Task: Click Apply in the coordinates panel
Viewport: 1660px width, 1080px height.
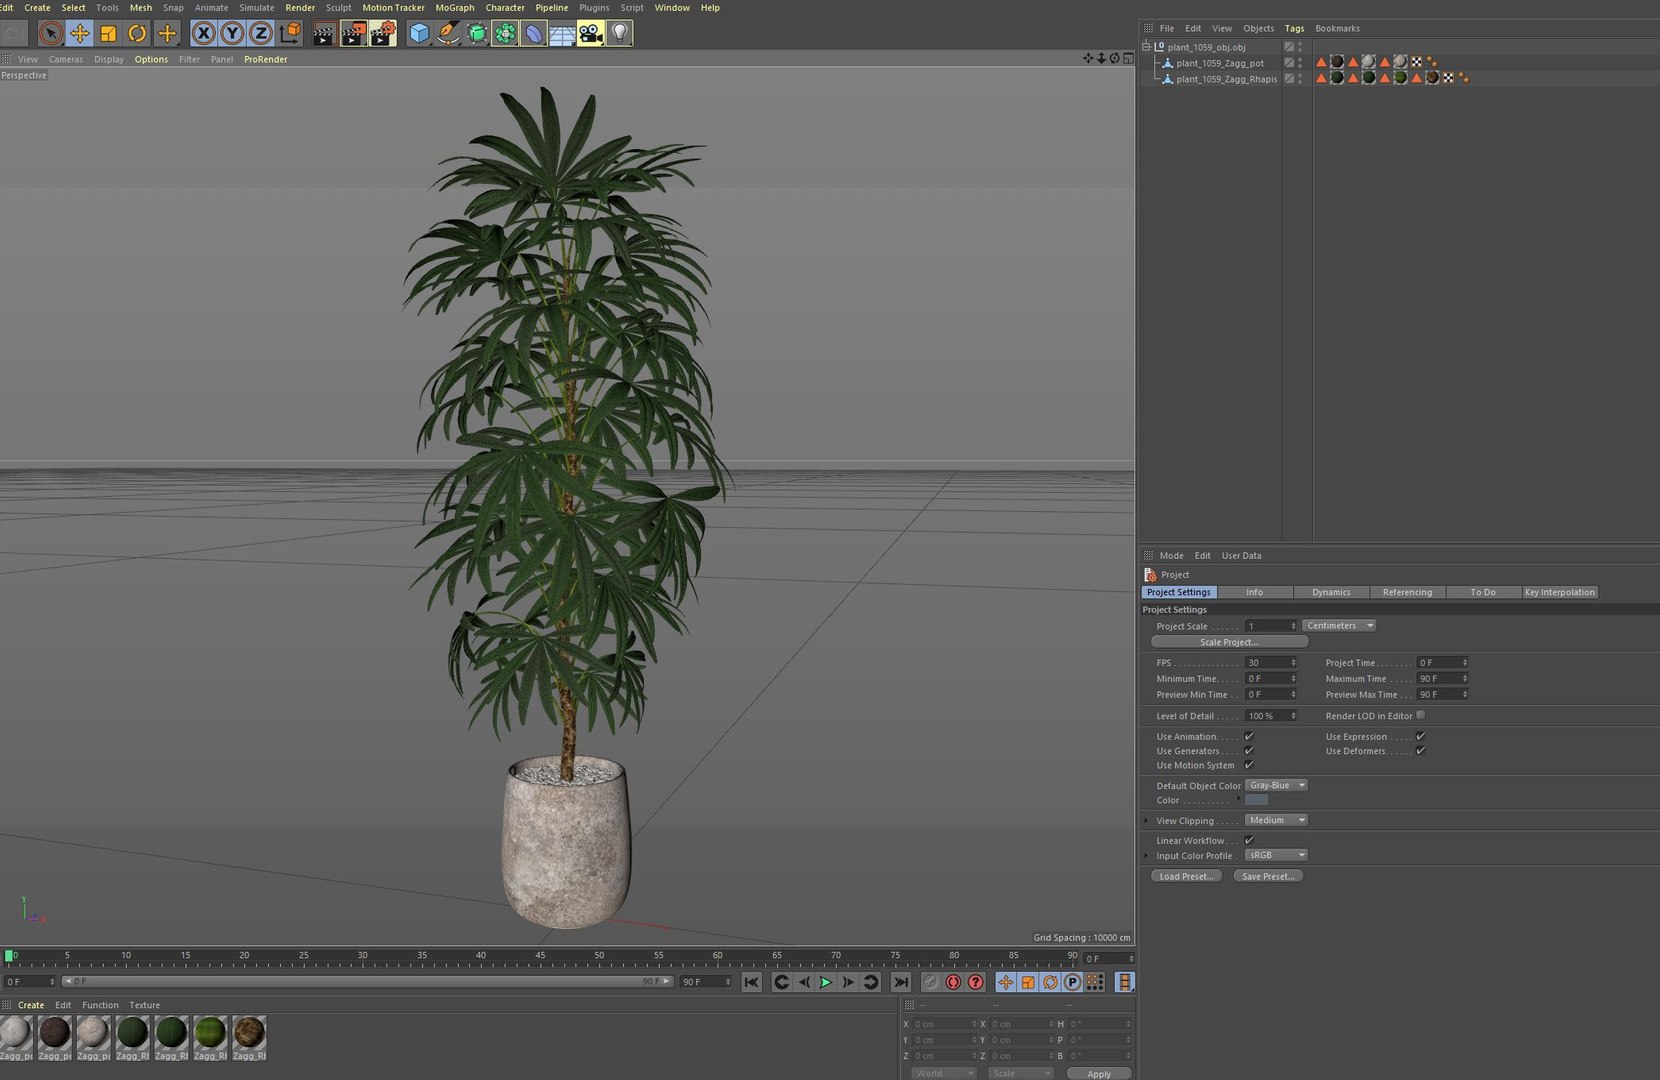Action: click(1099, 1073)
